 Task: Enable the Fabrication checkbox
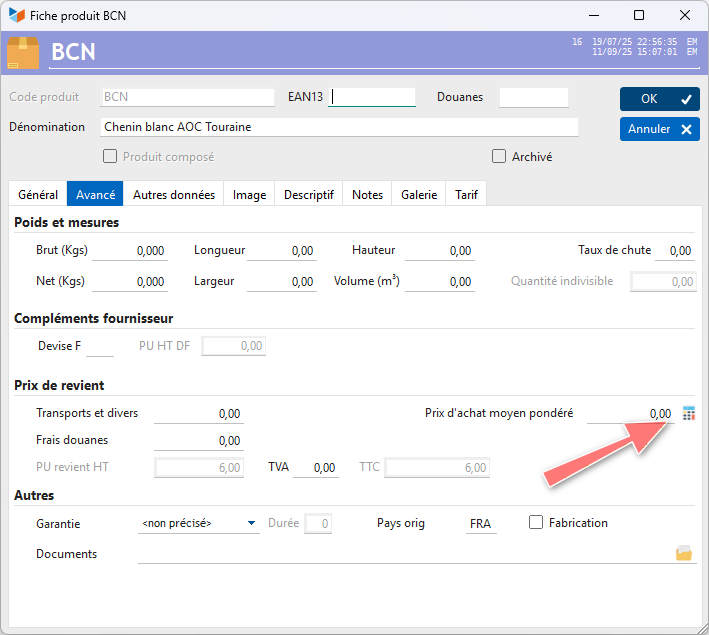[536, 522]
